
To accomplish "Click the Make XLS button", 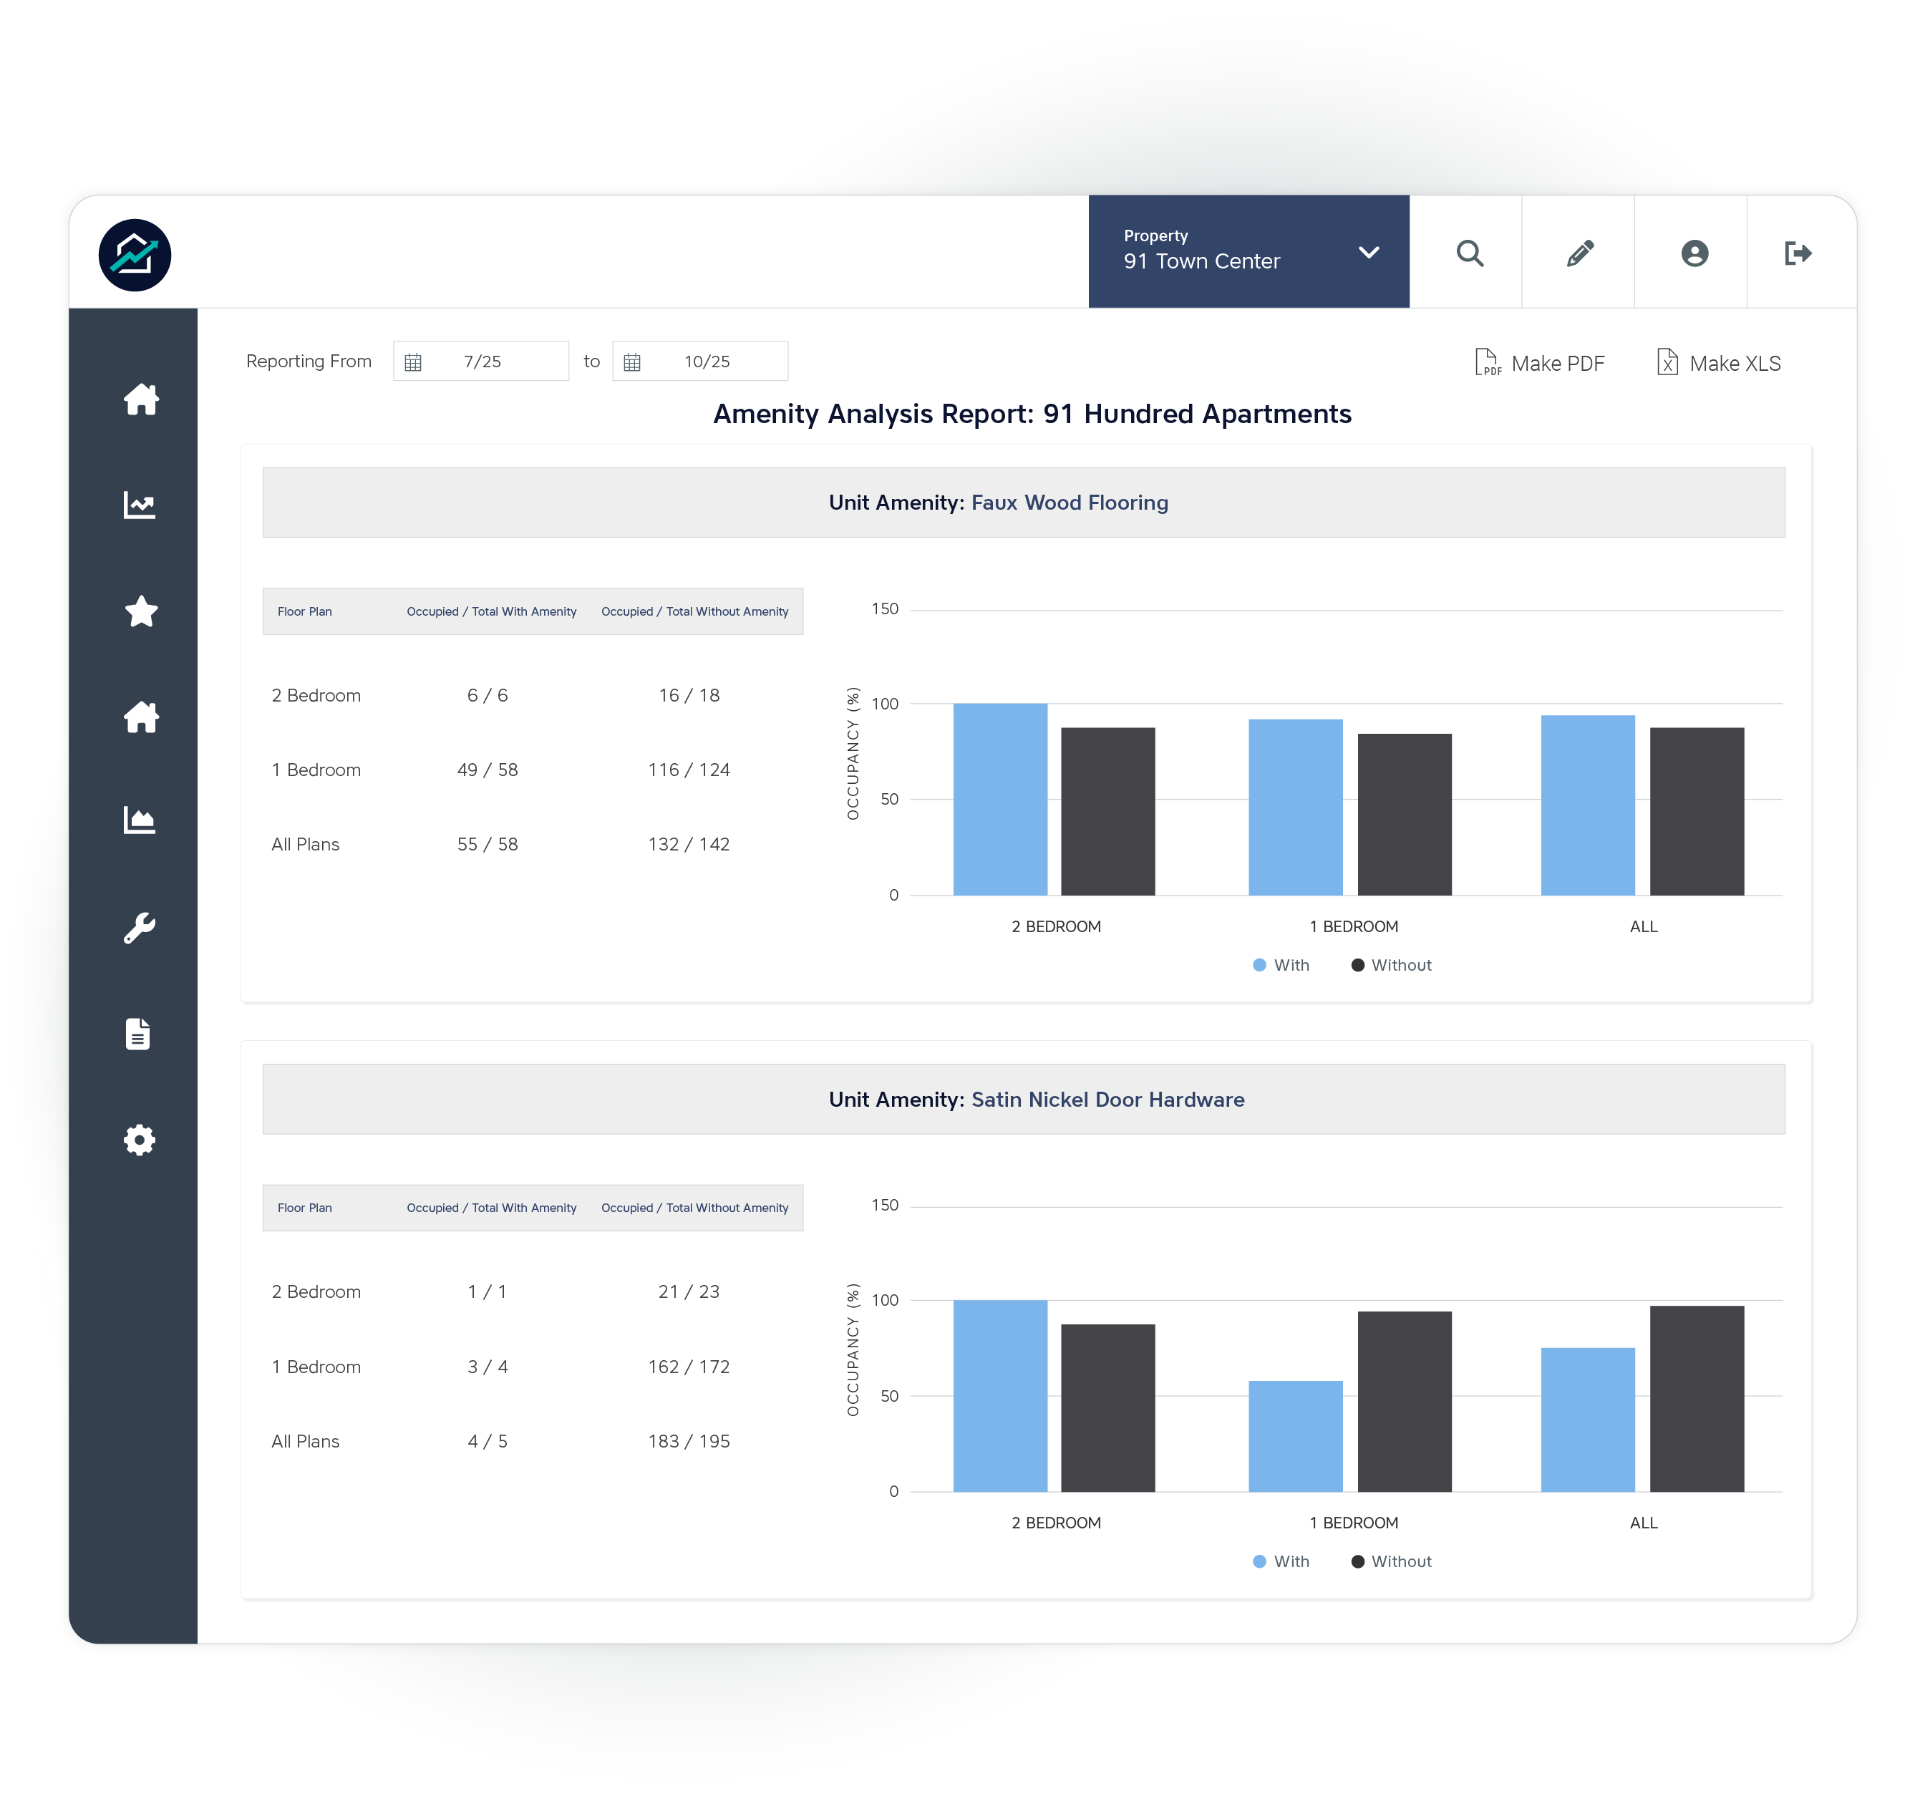I will tap(1719, 363).
